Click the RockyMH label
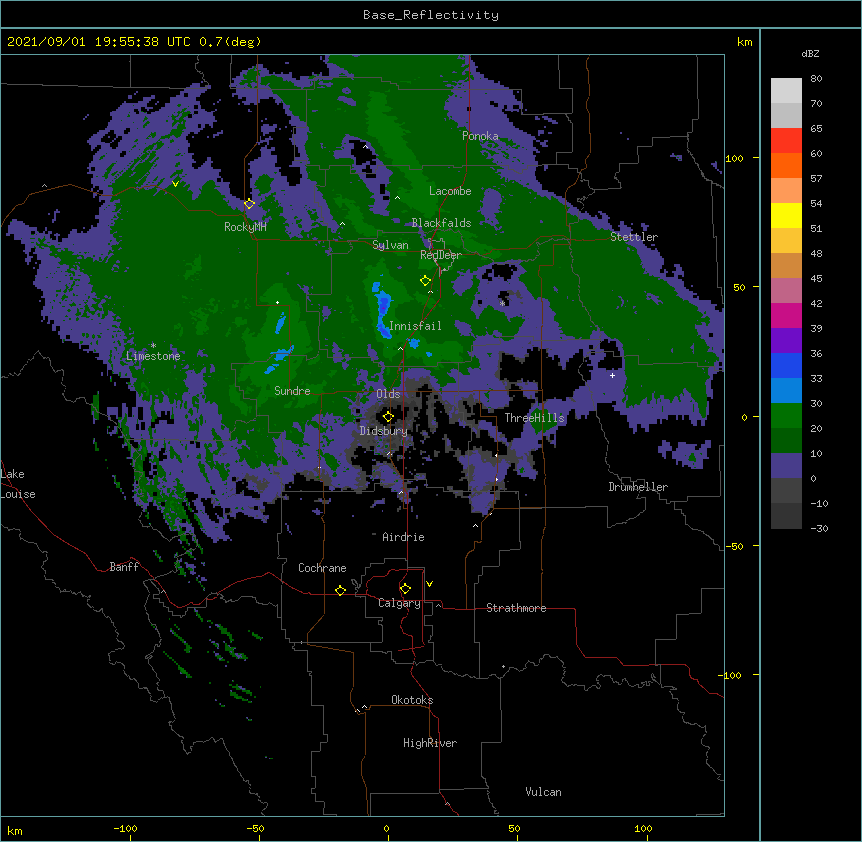Image resolution: width=862 pixels, height=842 pixels. click(x=245, y=227)
